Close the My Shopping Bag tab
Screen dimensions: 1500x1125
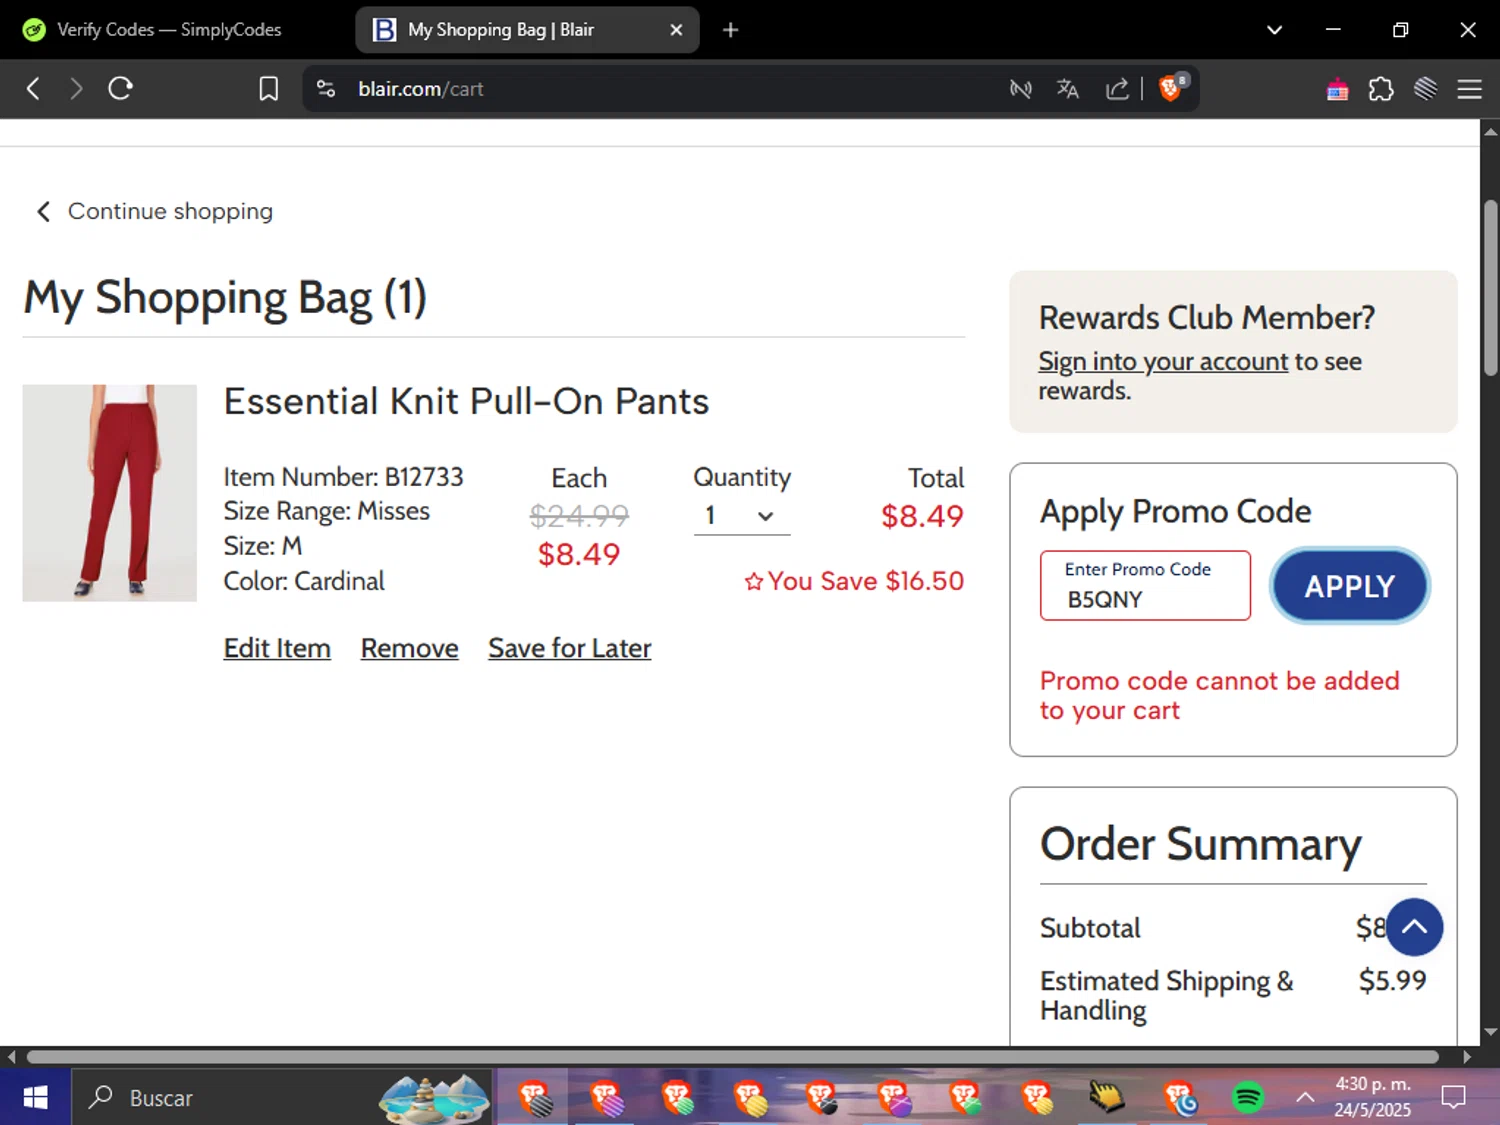point(676,30)
